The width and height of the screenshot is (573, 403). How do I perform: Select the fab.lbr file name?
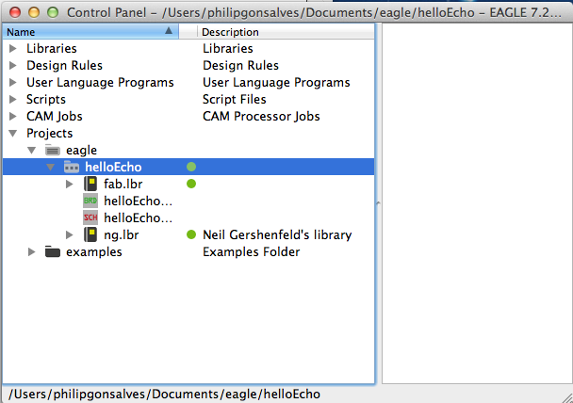(x=123, y=184)
